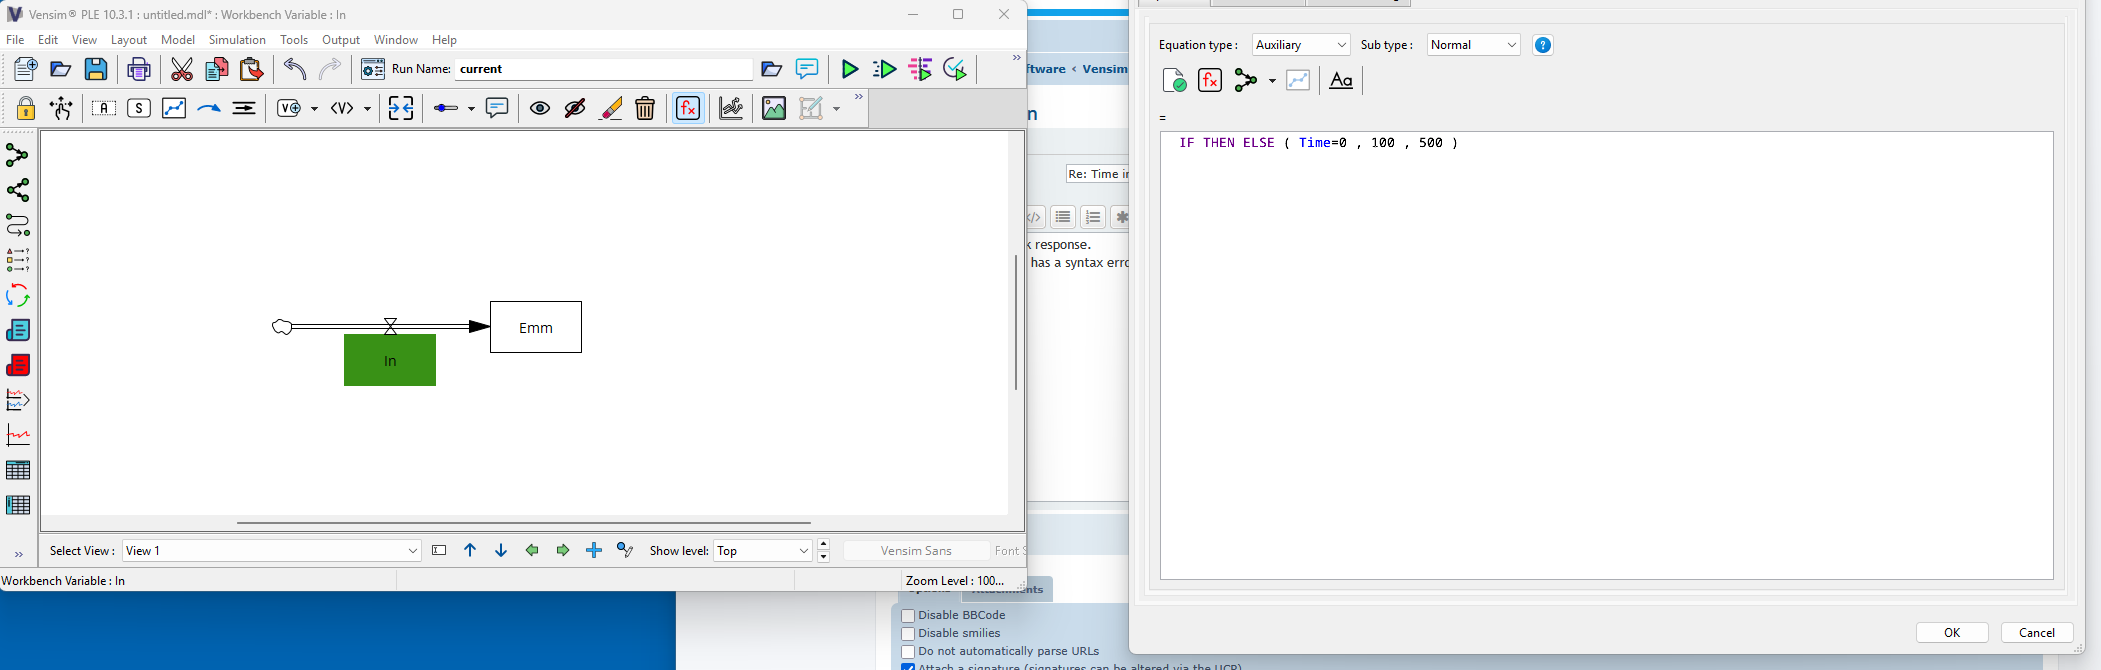The image size is (2101, 670).
Task: Click the Run Name input field
Action: click(x=604, y=69)
